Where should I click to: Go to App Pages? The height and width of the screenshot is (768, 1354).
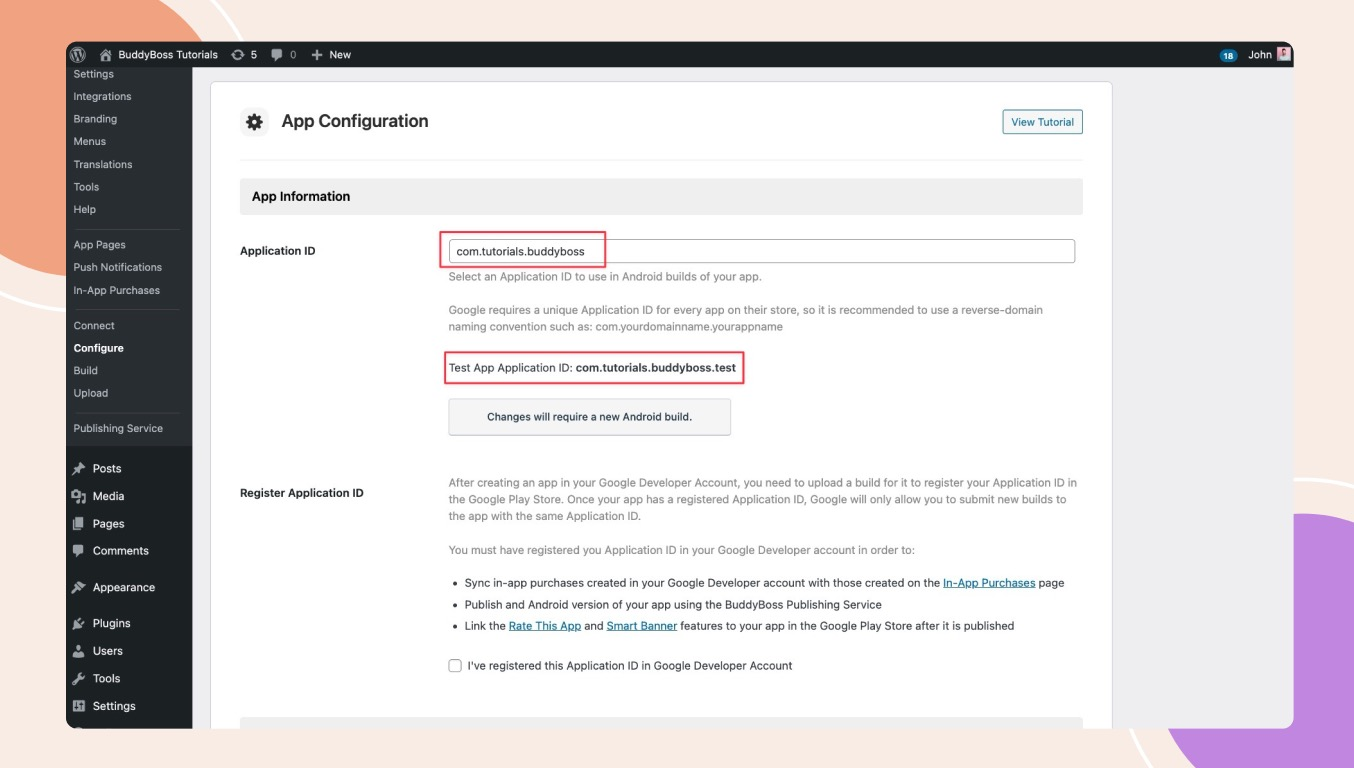(x=99, y=245)
